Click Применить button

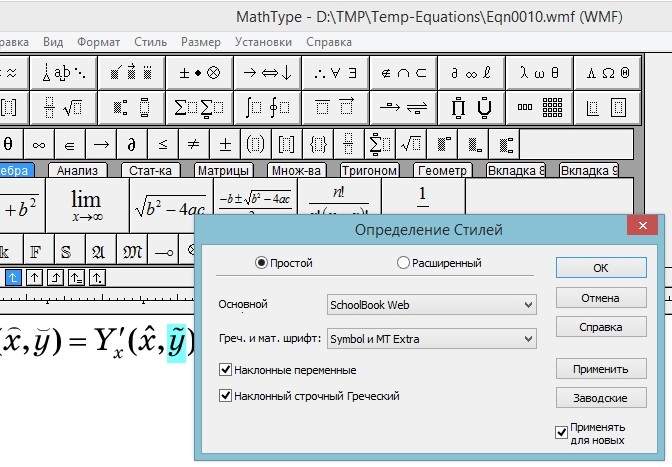[x=601, y=369]
